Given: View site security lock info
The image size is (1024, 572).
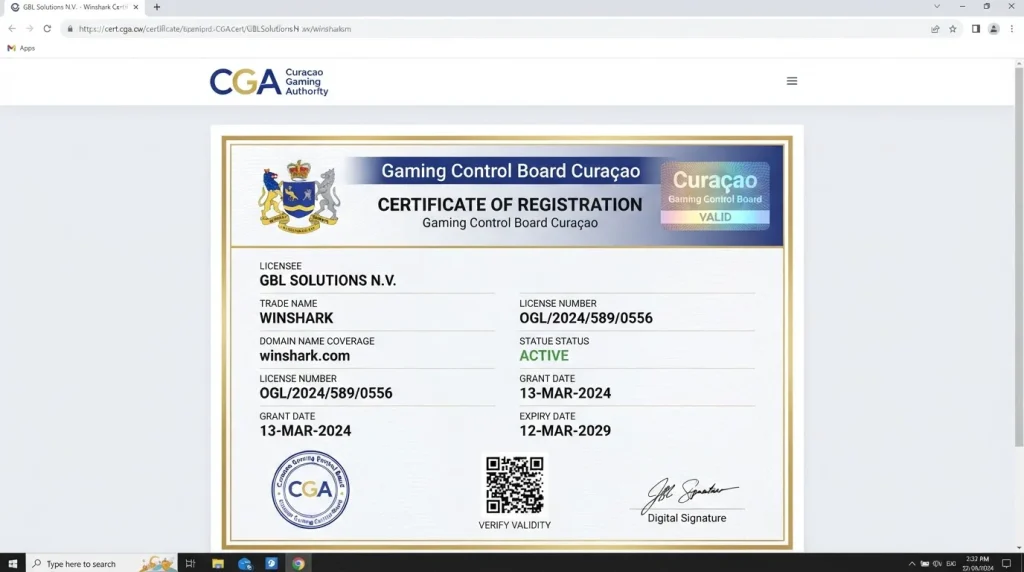Looking at the screenshot, I should click(x=70, y=29).
